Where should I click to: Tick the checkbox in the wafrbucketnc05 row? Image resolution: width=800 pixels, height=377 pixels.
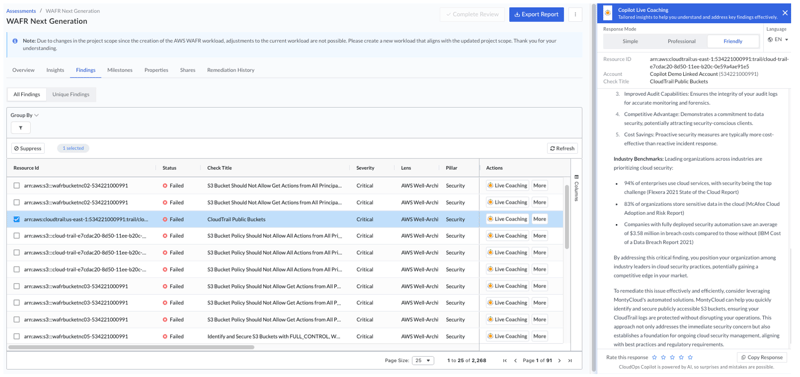pyautogui.click(x=16, y=336)
